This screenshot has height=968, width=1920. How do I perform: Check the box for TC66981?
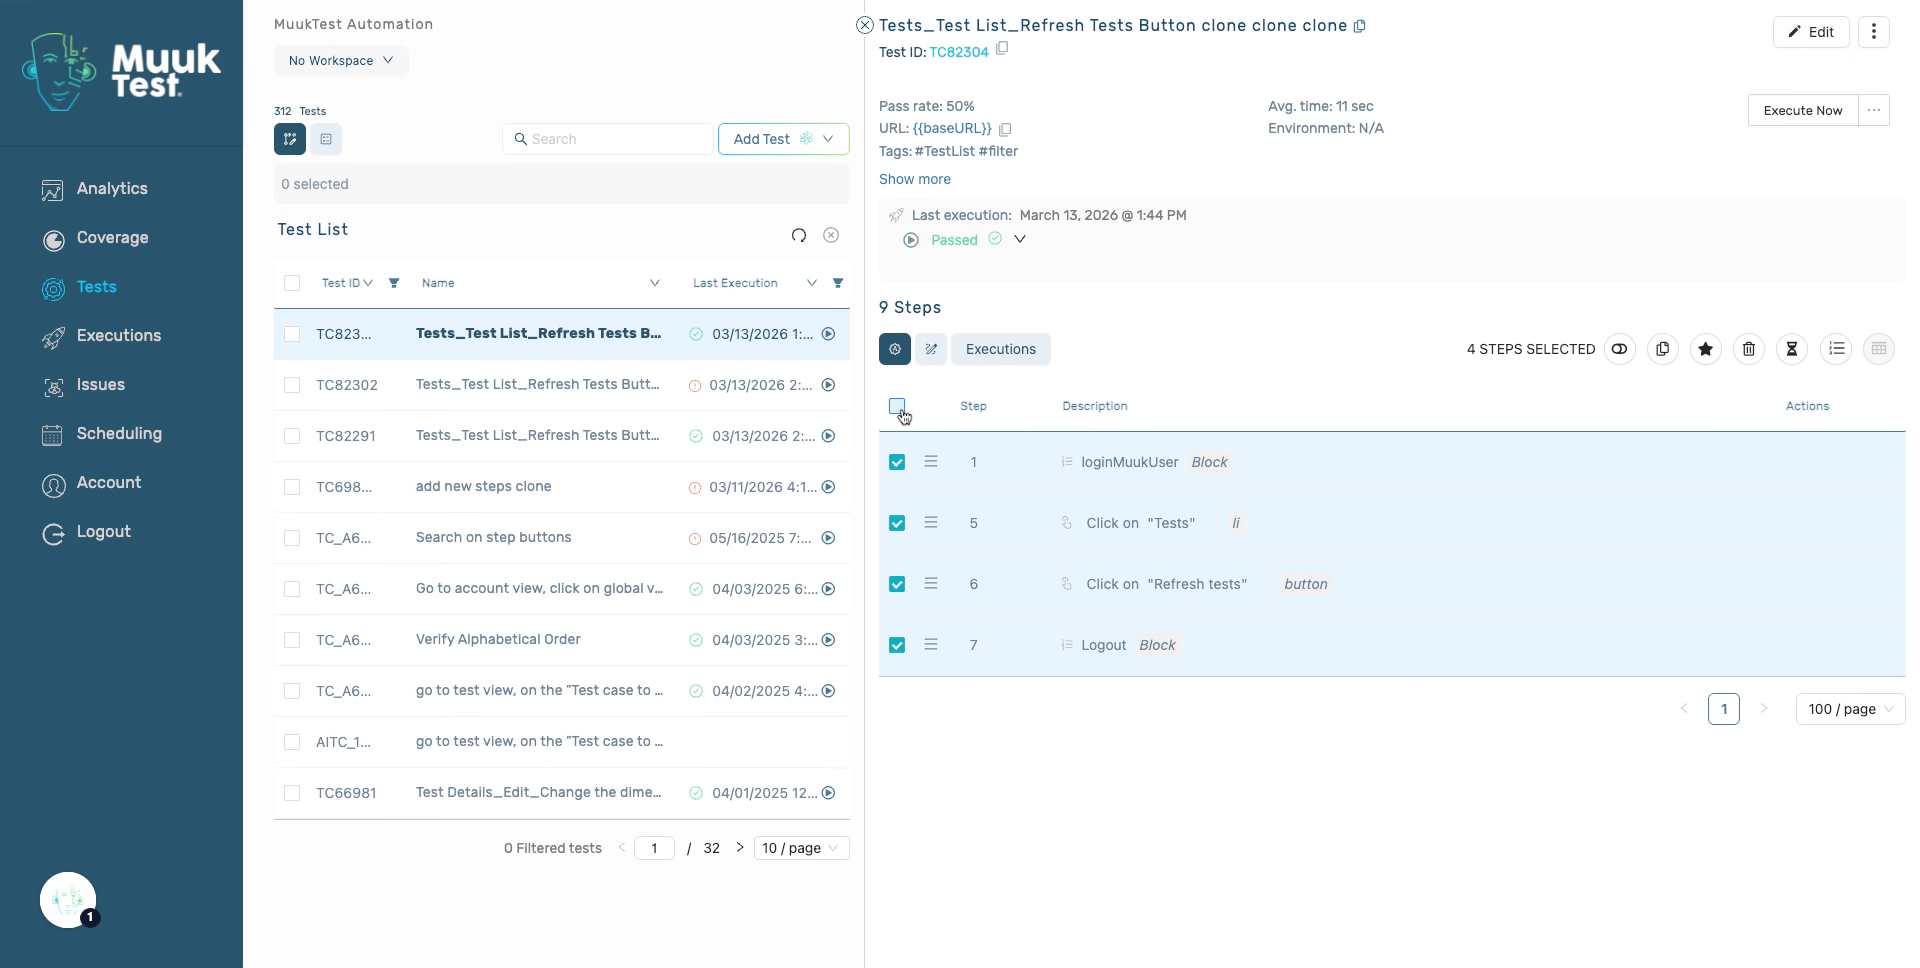tap(292, 793)
